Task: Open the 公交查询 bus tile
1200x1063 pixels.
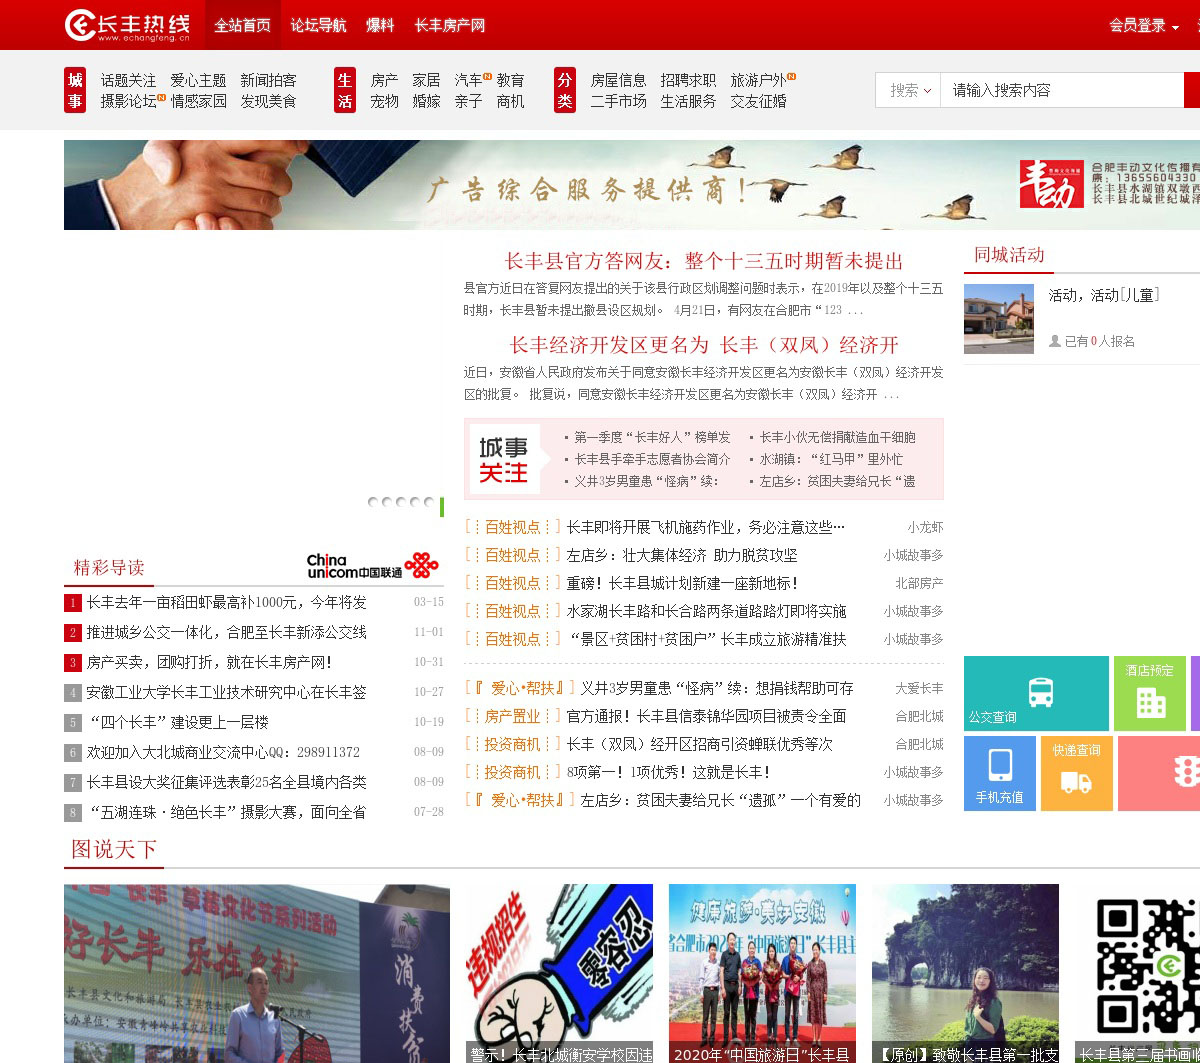Action: coord(1036,693)
